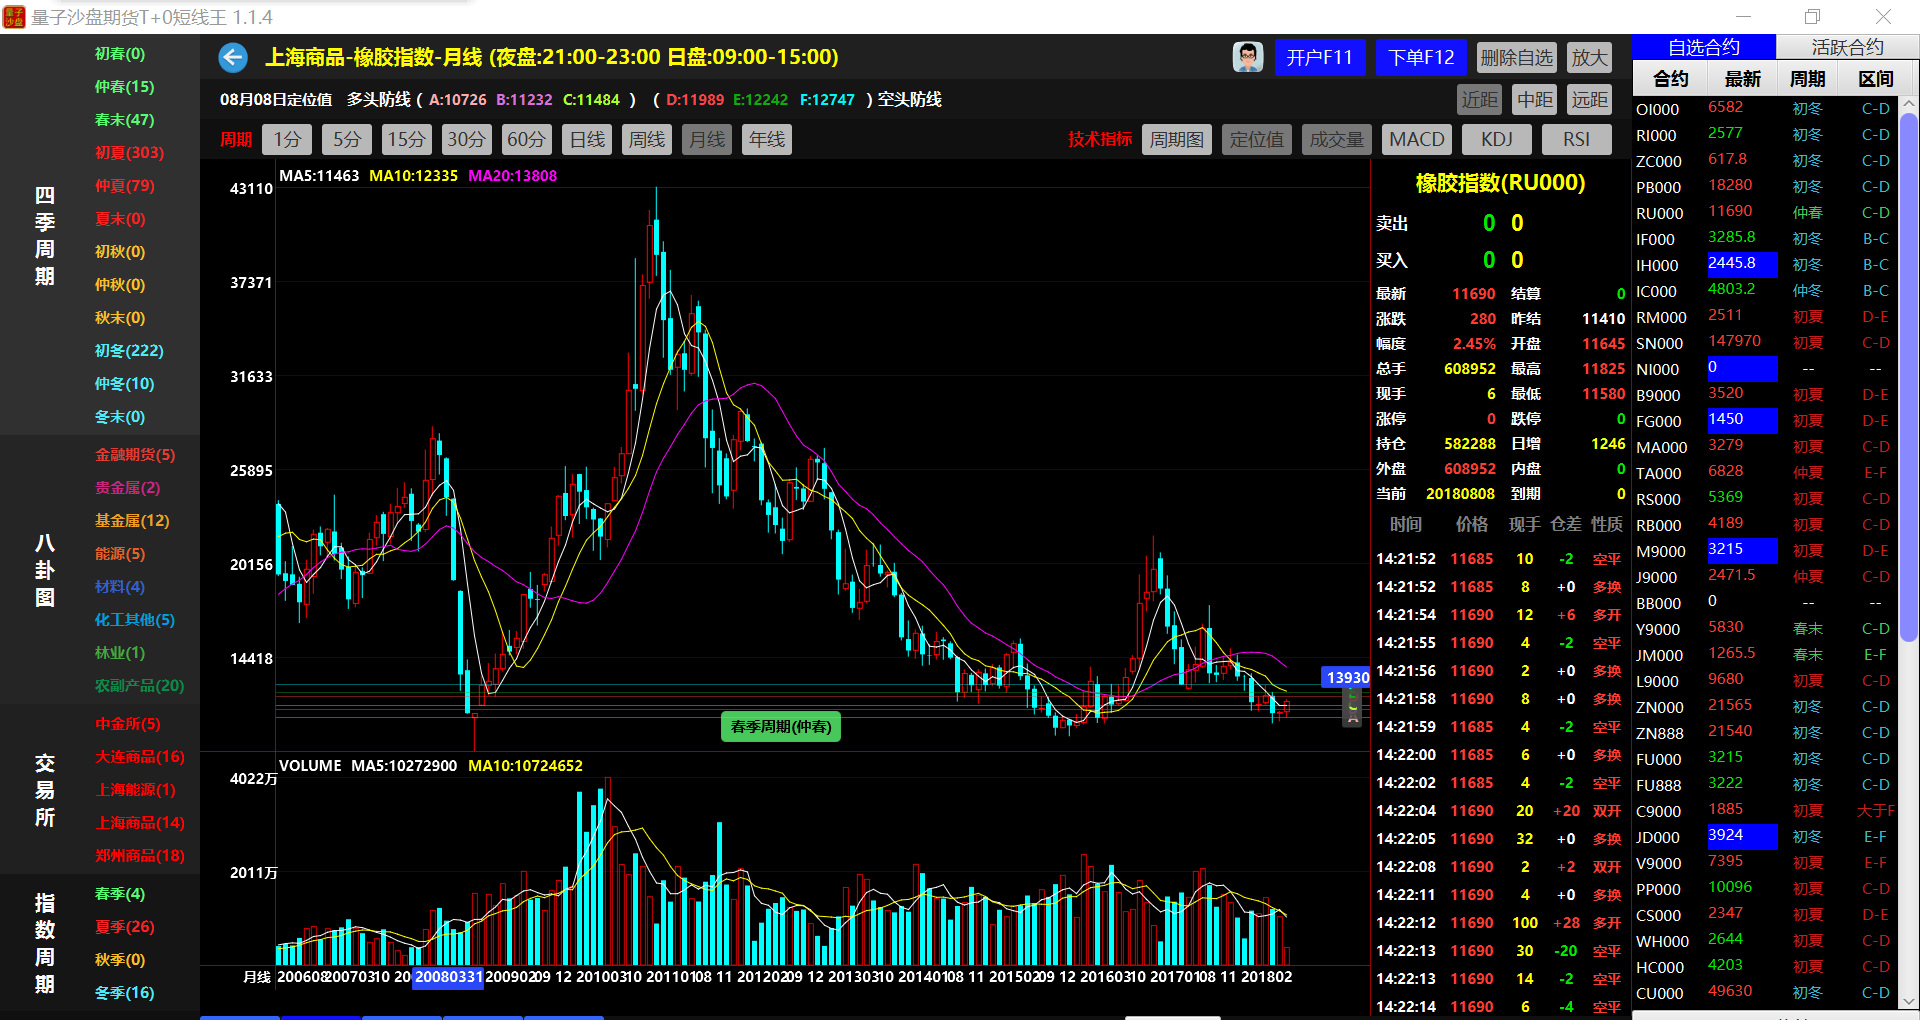Select the 近距 view button
The image size is (1920, 1020).
[x=1479, y=99]
